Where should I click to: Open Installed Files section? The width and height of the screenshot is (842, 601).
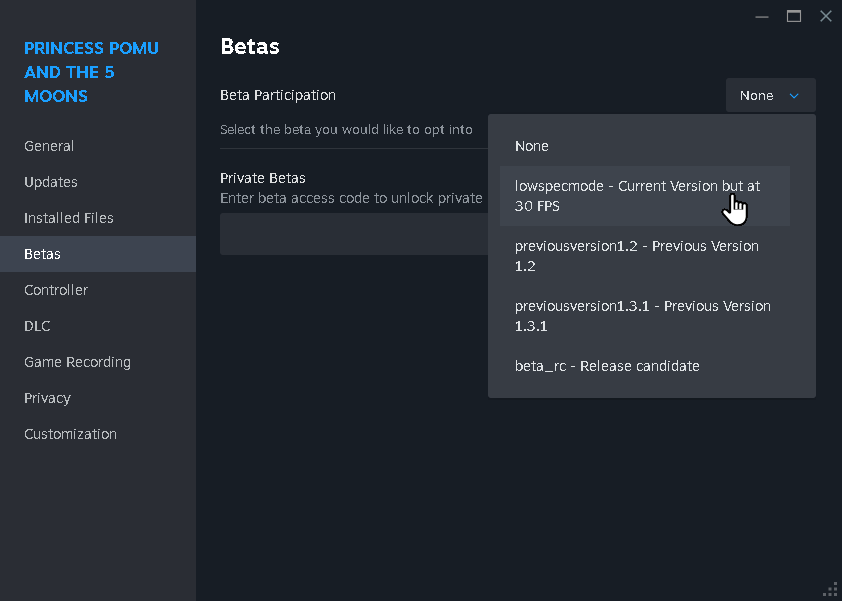tap(69, 218)
